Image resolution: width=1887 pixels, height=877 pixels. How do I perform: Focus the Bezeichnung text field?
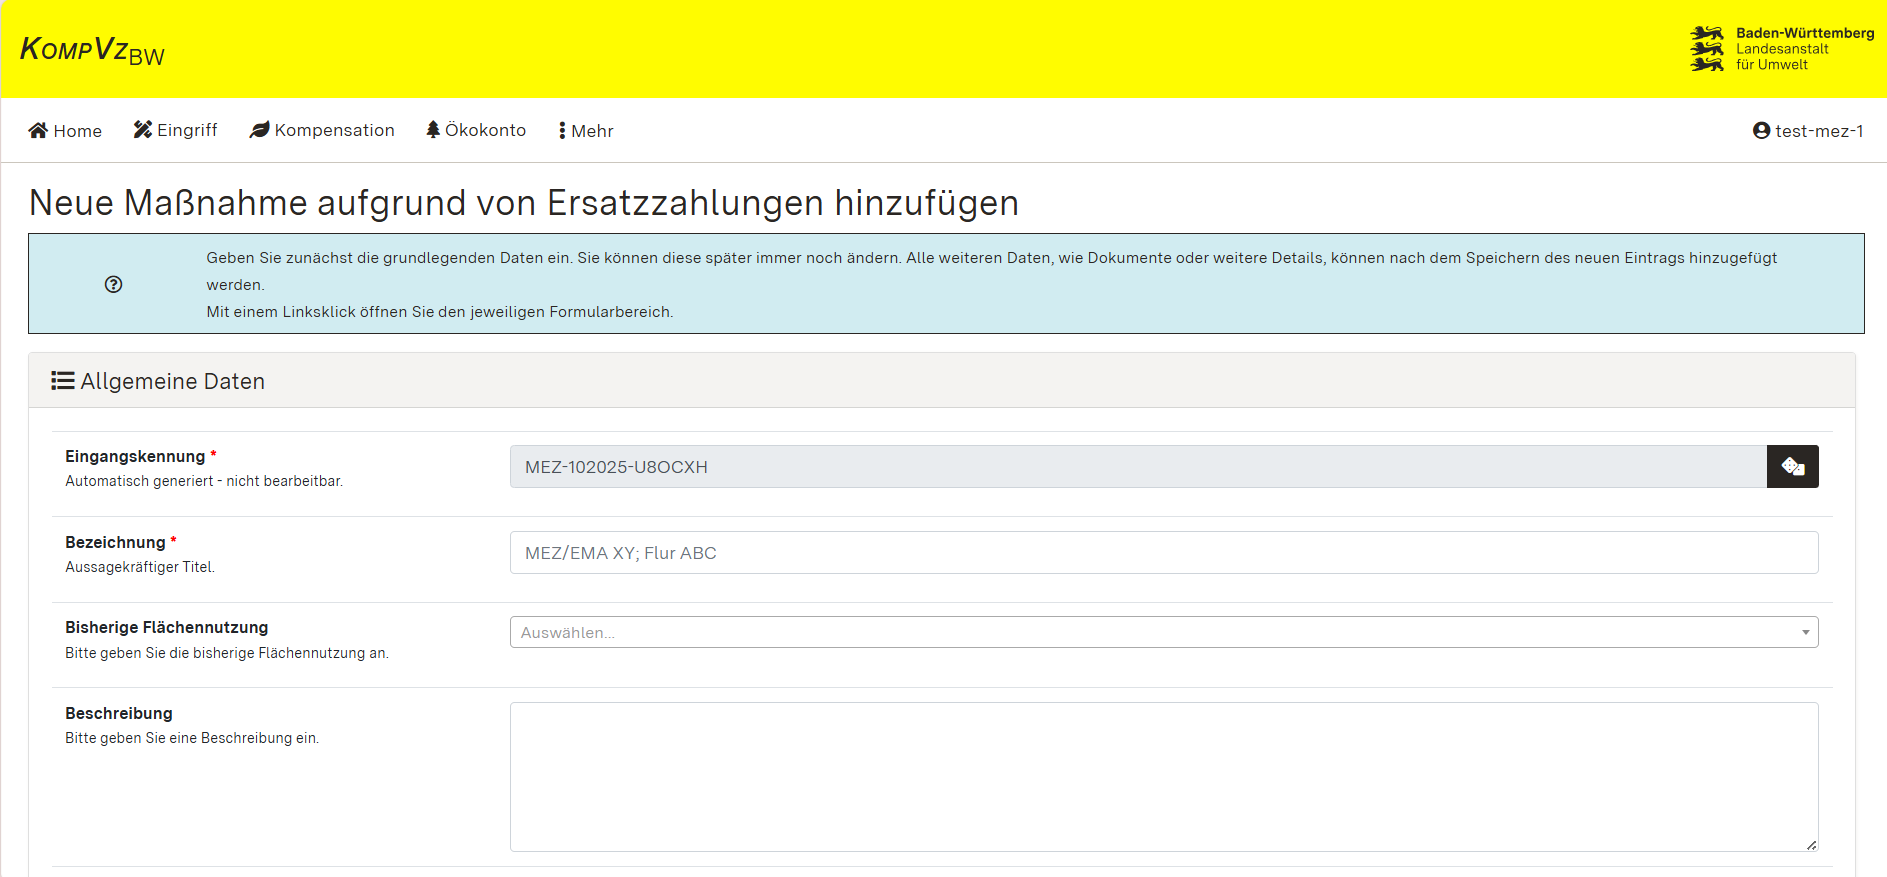pyautogui.click(x=1163, y=553)
